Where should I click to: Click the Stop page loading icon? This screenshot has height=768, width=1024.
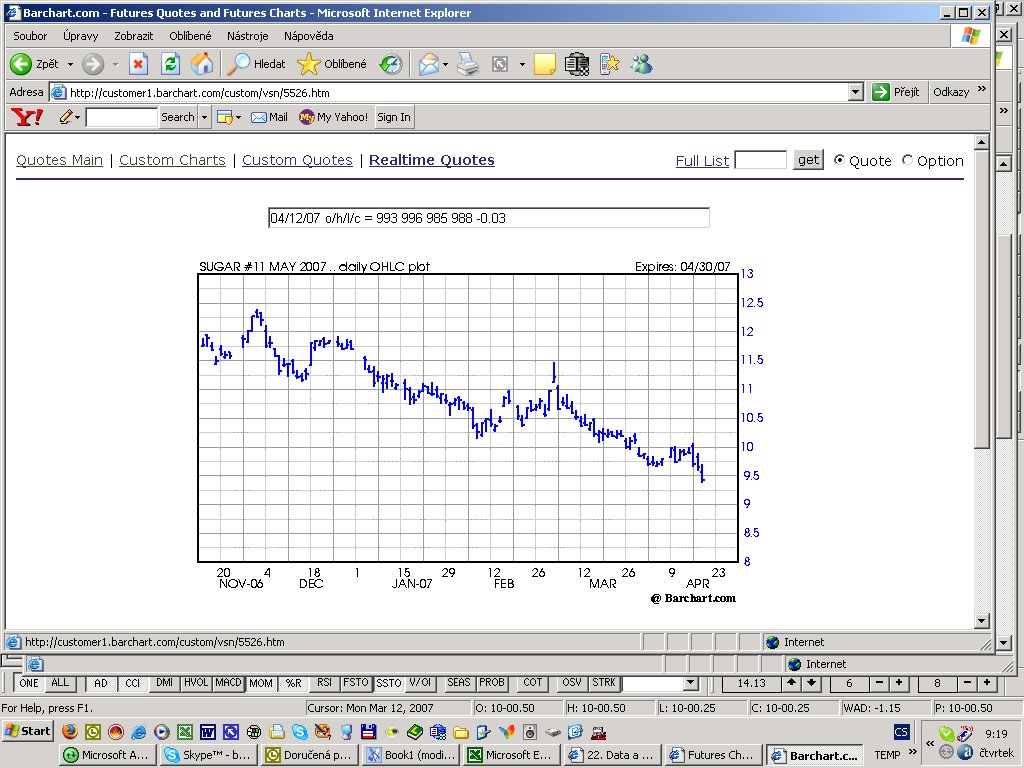(138, 64)
